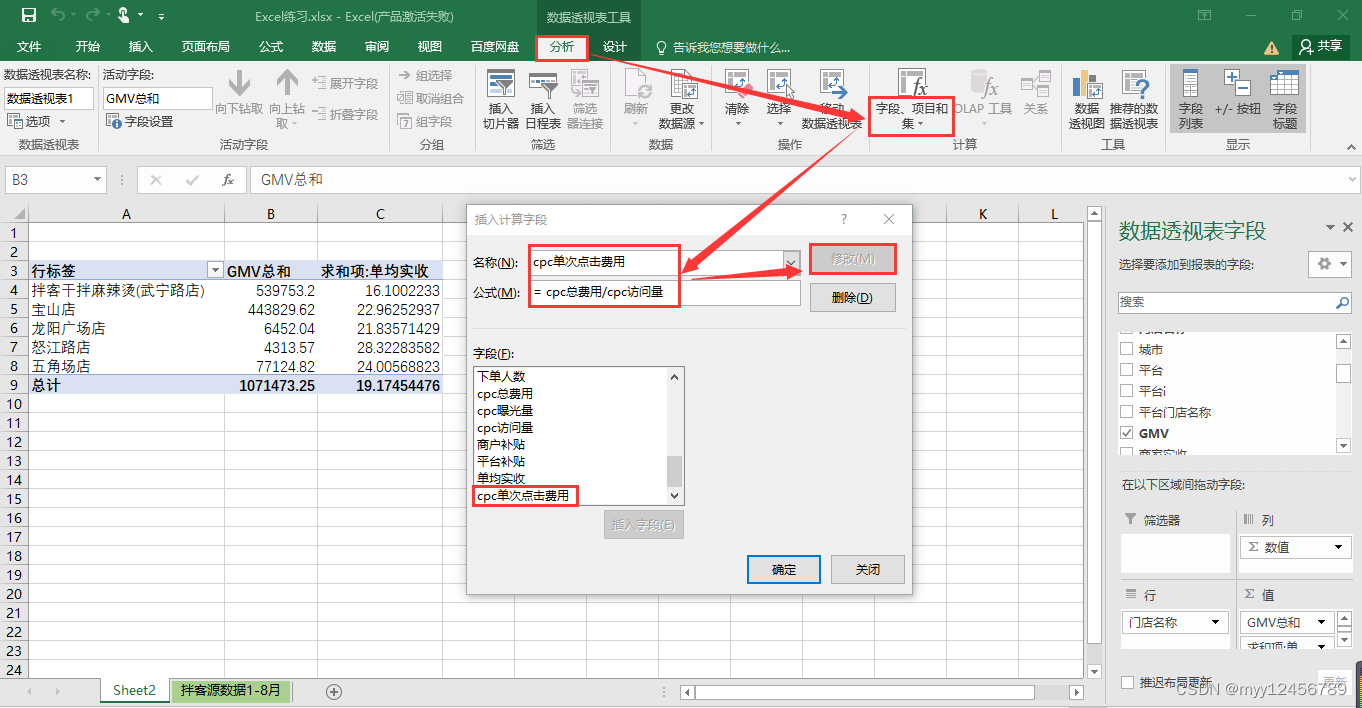Viewport: 1362px width, 708px height.
Task: Toggle touch/mouse mode icon in the quick access toolbar
Action: pos(122,15)
